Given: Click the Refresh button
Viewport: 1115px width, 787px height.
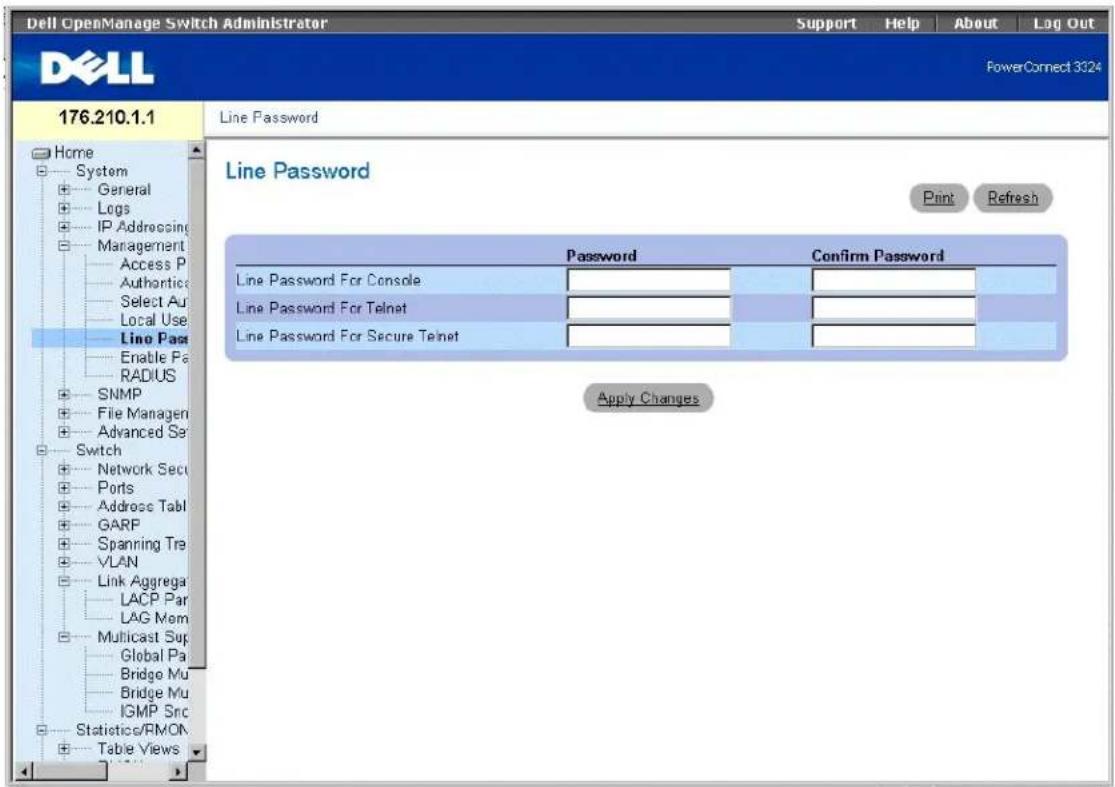Looking at the screenshot, I should tap(1013, 198).
